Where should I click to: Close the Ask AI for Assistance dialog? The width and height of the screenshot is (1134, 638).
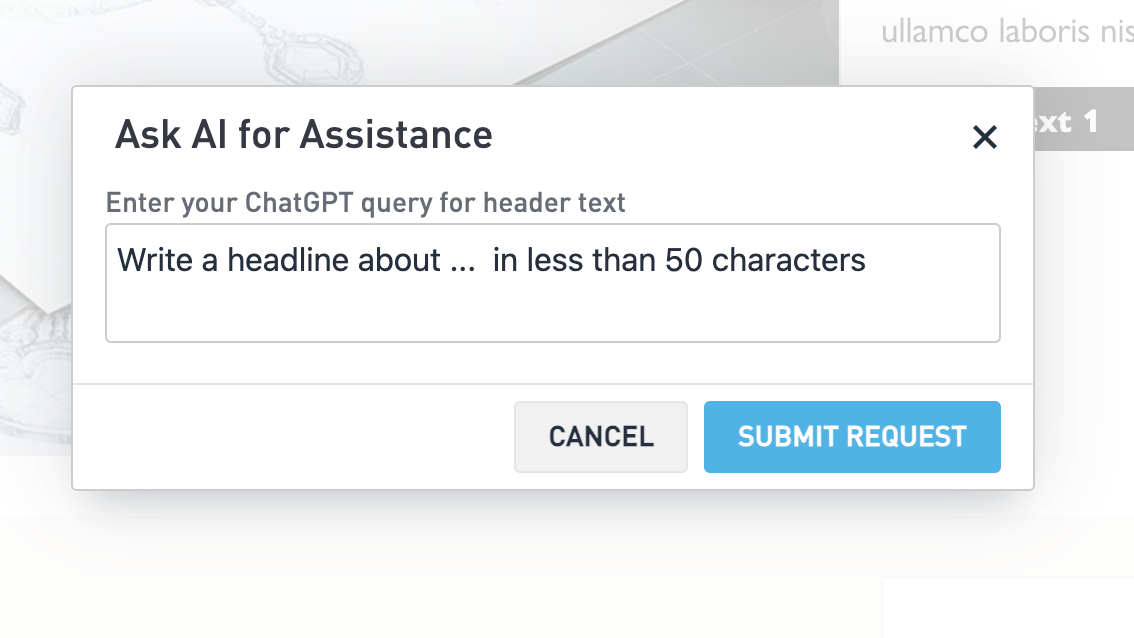click(x=985, y=137)
